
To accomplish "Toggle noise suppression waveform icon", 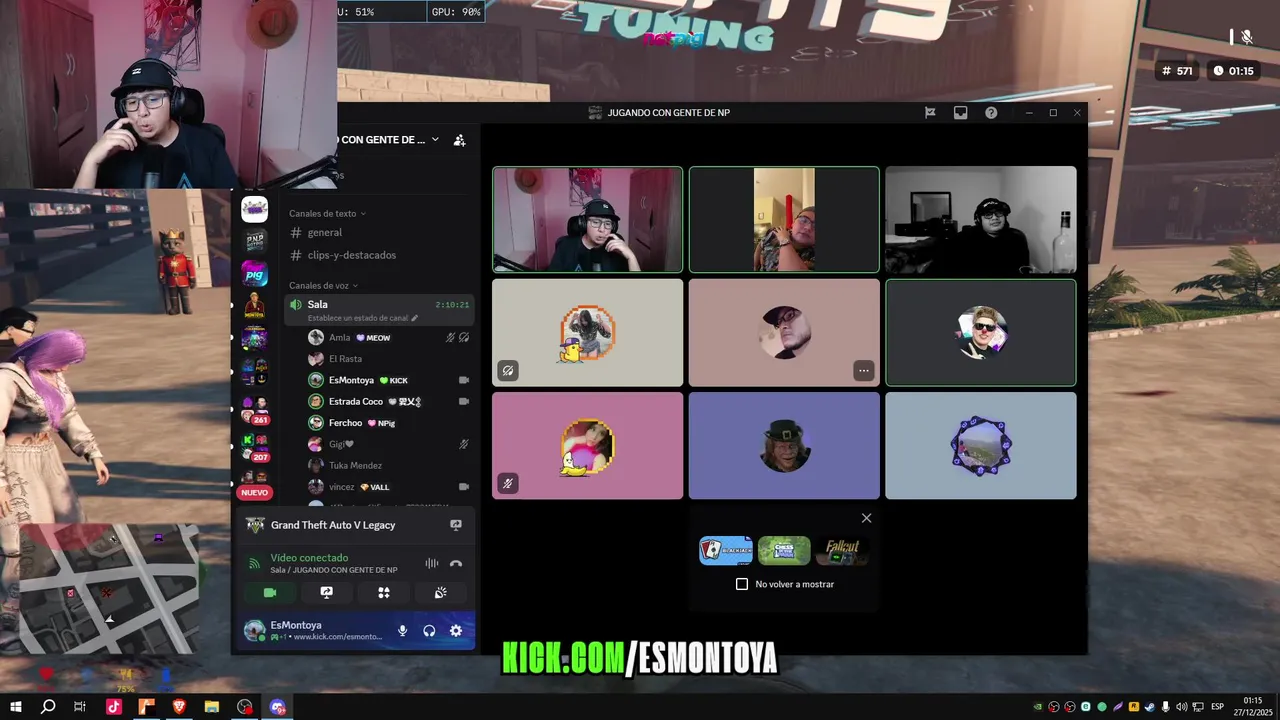I will click(x=432, y=563).
